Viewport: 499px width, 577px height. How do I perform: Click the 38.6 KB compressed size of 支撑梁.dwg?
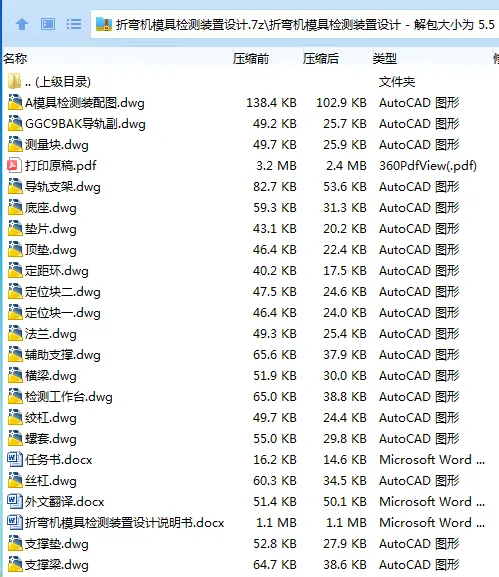(345, 564)
